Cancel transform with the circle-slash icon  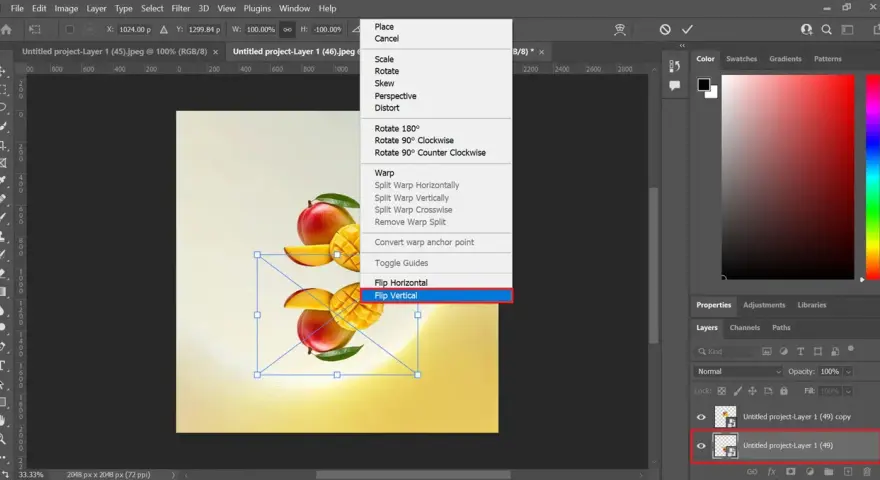pyautogui.click(x=665, y=29)
